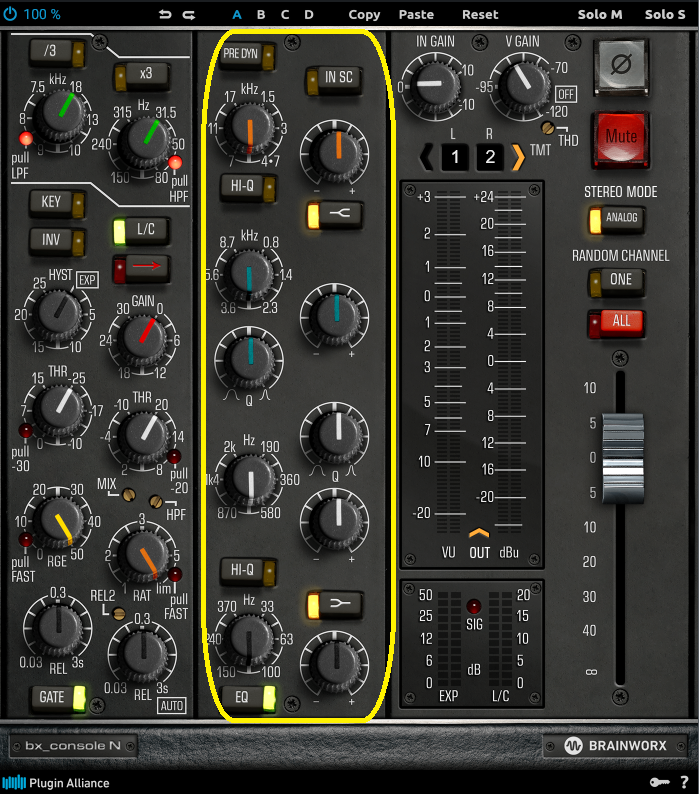Click the next channel right chevron
This screenshot has width=699, height=794.
pyautogui.click(x=518, y=156)
